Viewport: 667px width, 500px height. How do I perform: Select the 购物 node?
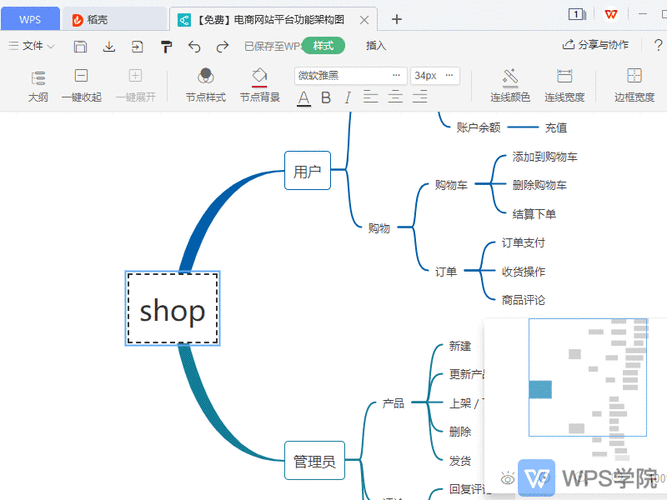379,228
